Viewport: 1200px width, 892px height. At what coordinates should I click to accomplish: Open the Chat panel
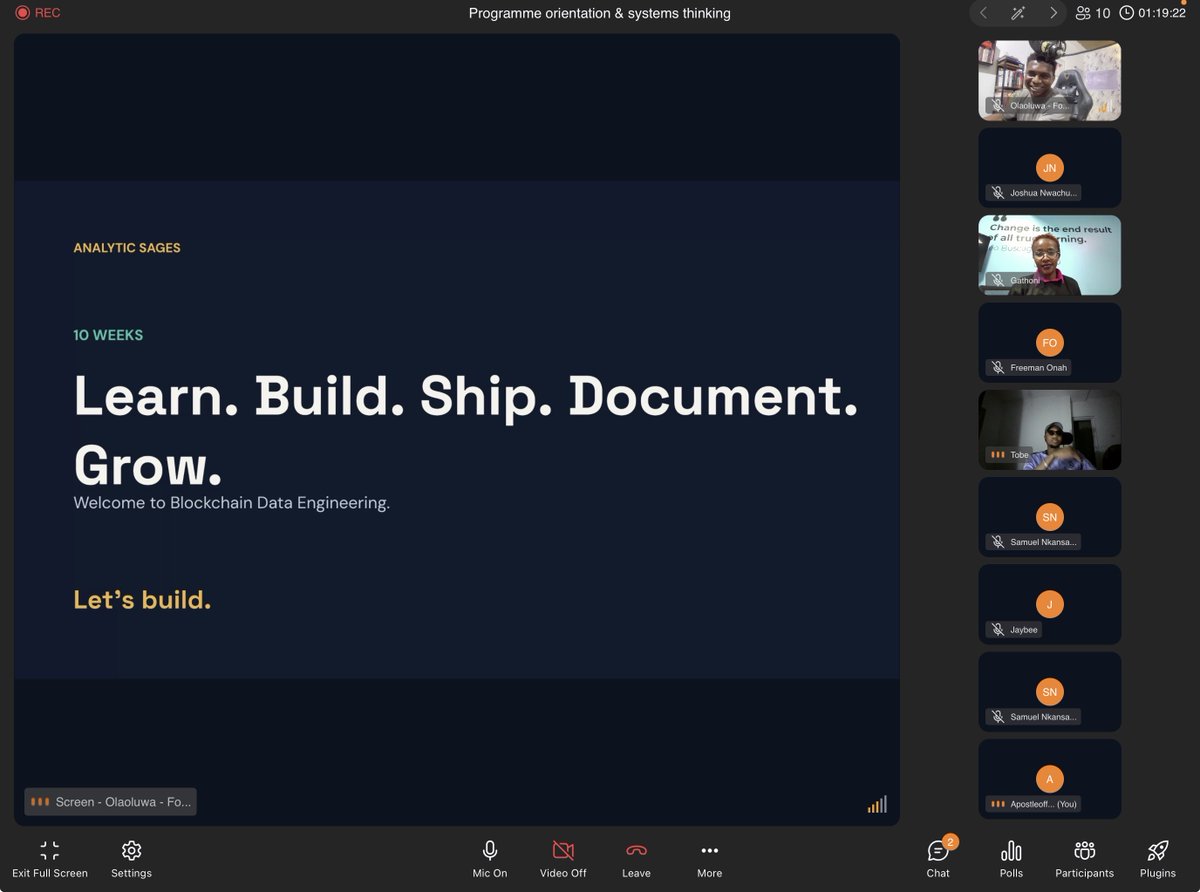(x=938, y=859)
